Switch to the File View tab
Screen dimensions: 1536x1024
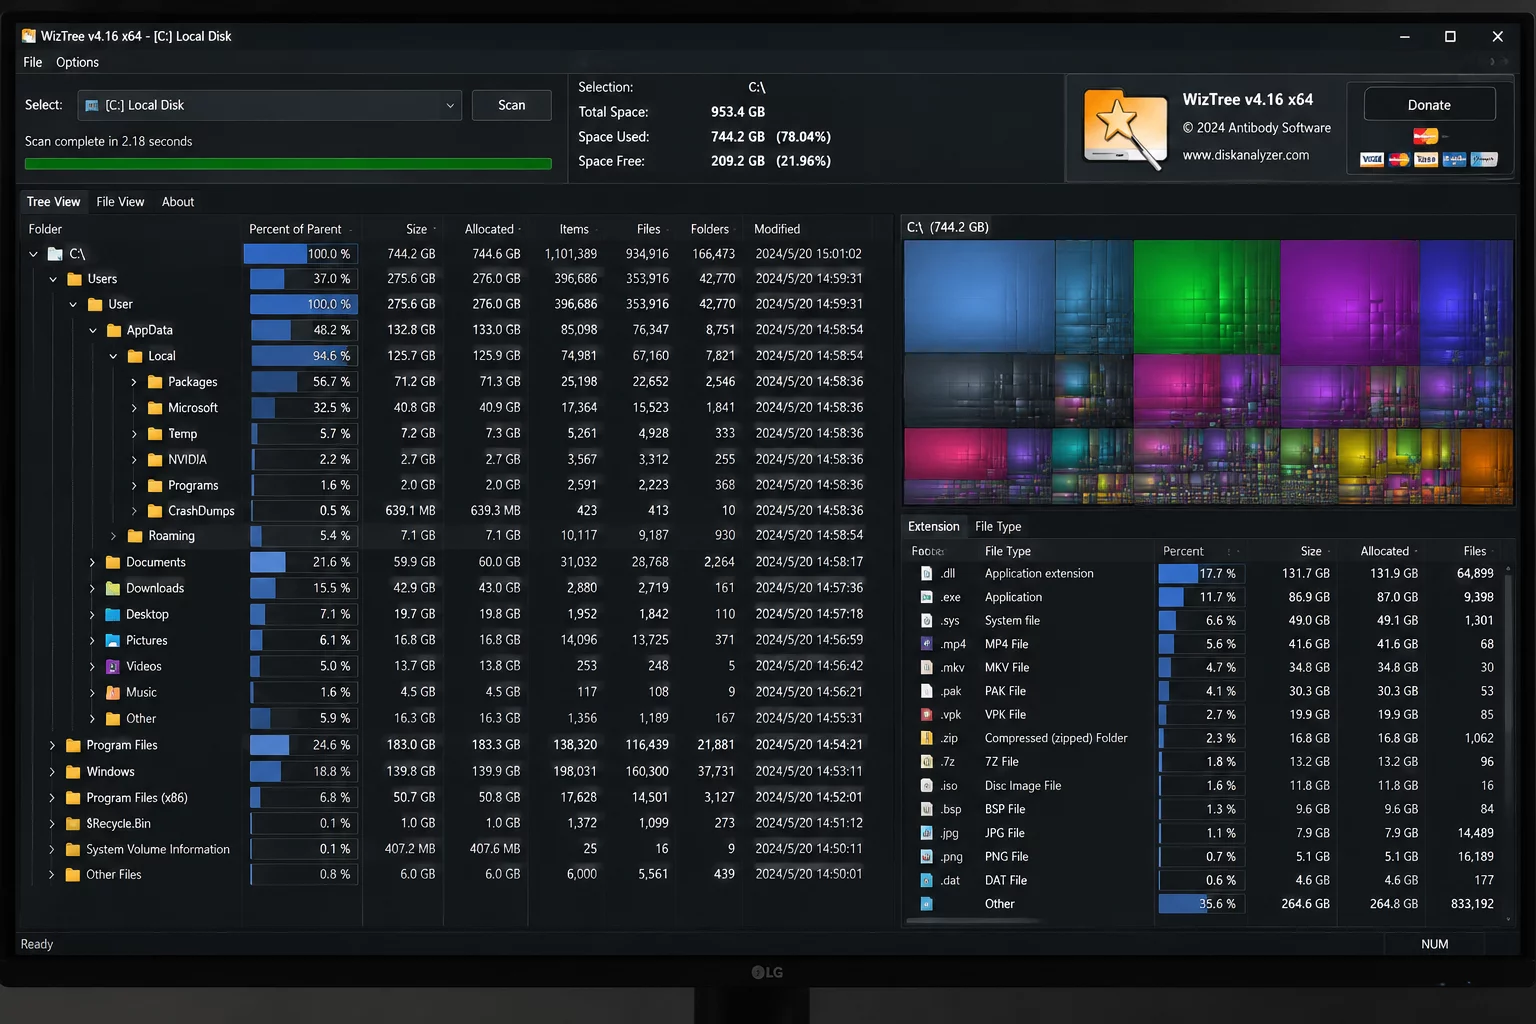[120, 202]
